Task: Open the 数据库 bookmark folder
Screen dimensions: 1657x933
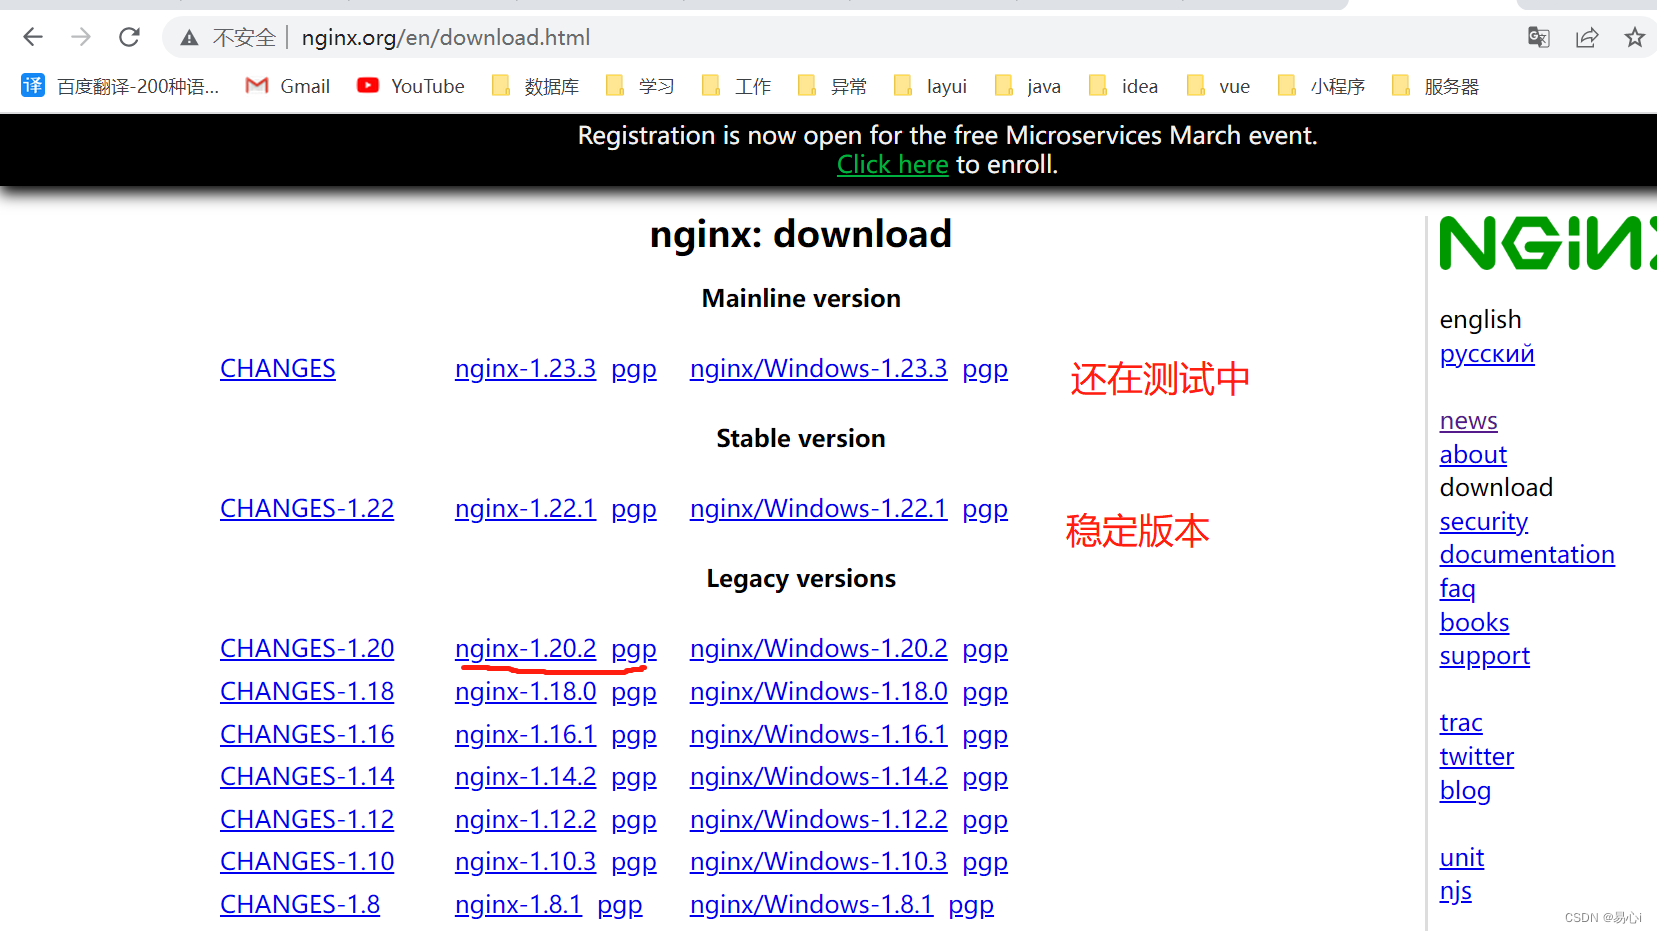Action: pos(535,86)
